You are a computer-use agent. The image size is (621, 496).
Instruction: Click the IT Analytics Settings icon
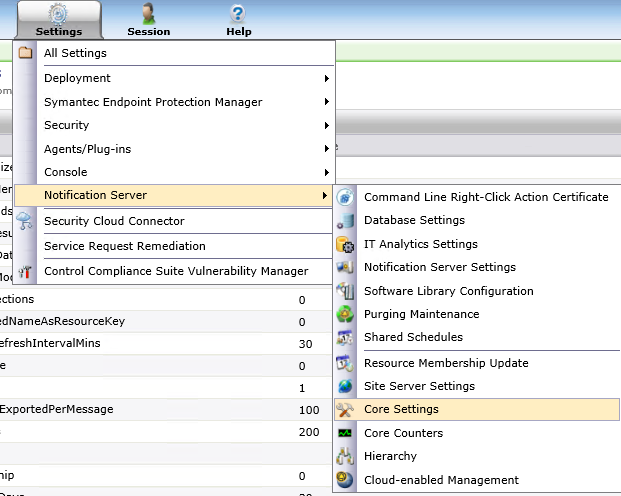tap(345, 244)
